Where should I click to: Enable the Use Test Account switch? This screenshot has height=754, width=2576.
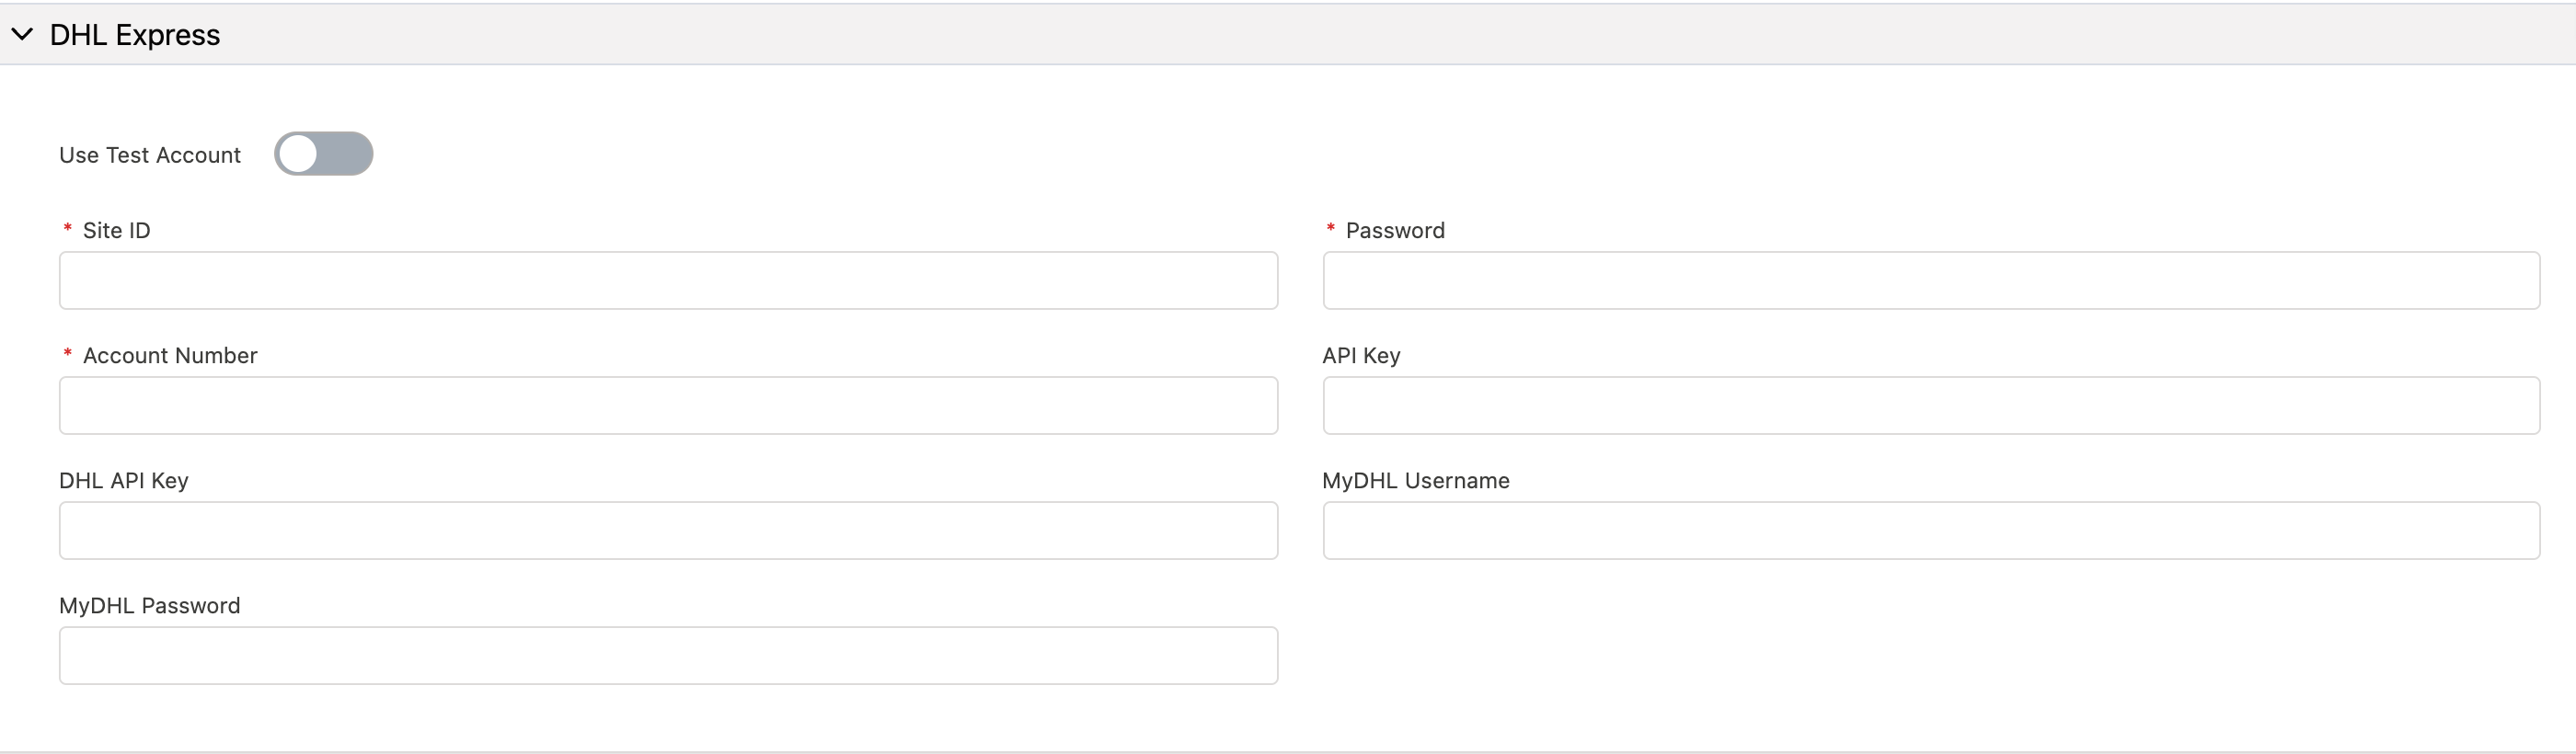click(x=323, y=154)
